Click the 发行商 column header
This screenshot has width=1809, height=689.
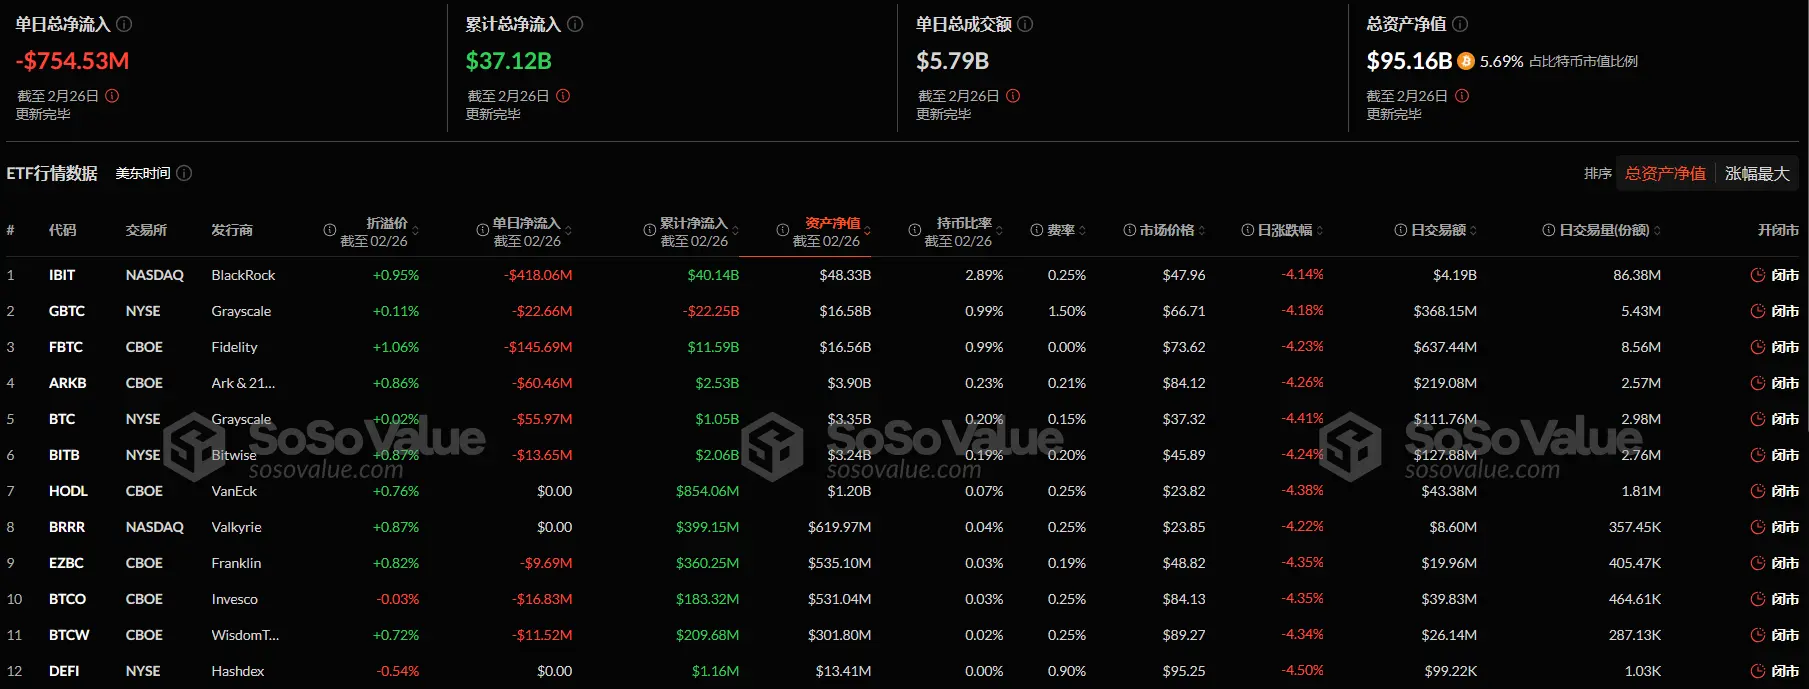pyautogui.click(x=232, y=230)
